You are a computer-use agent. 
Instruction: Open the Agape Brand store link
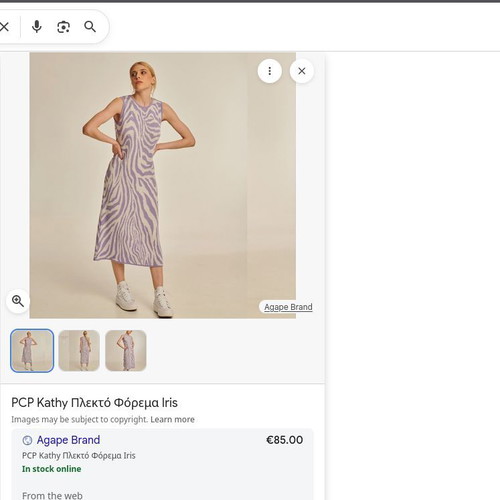click(68, 440)
